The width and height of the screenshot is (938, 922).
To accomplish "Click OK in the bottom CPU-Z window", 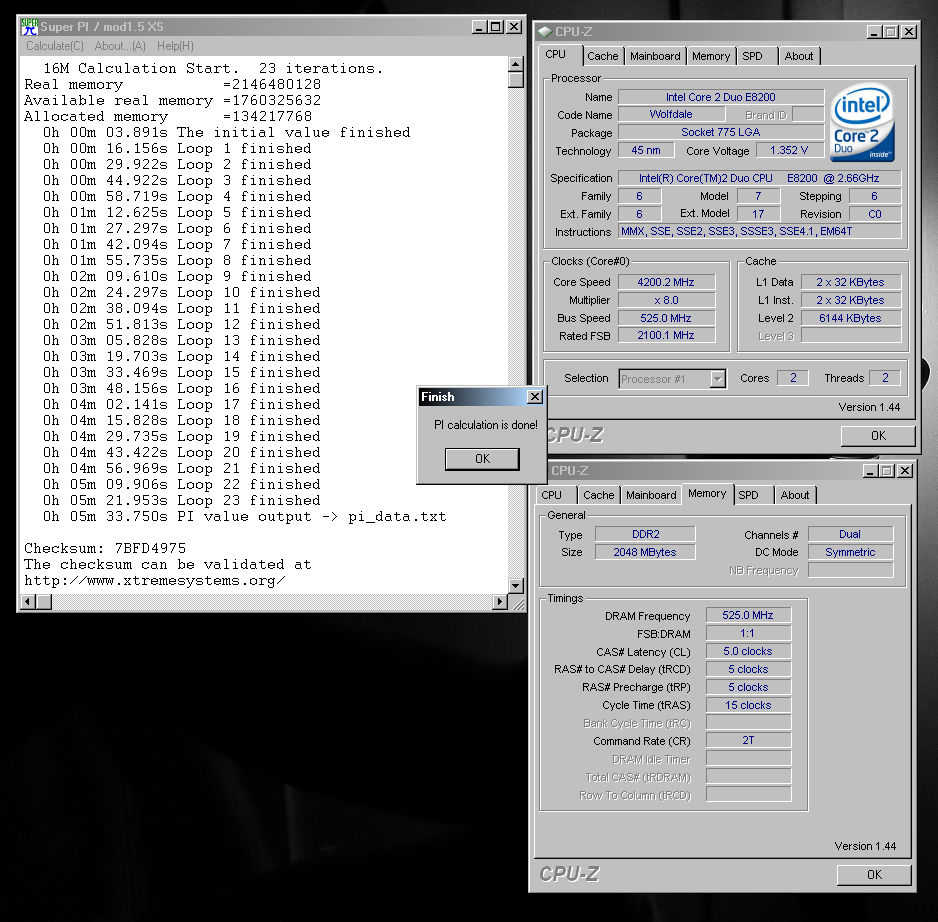I will click(x=874, y=875).
